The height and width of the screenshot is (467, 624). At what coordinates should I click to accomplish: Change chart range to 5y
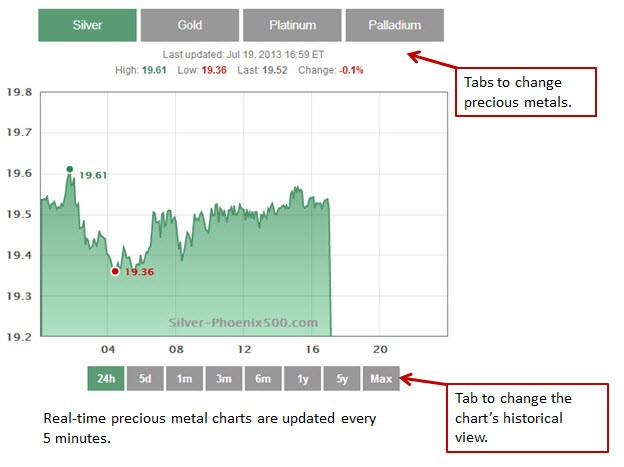coord(341,379)
